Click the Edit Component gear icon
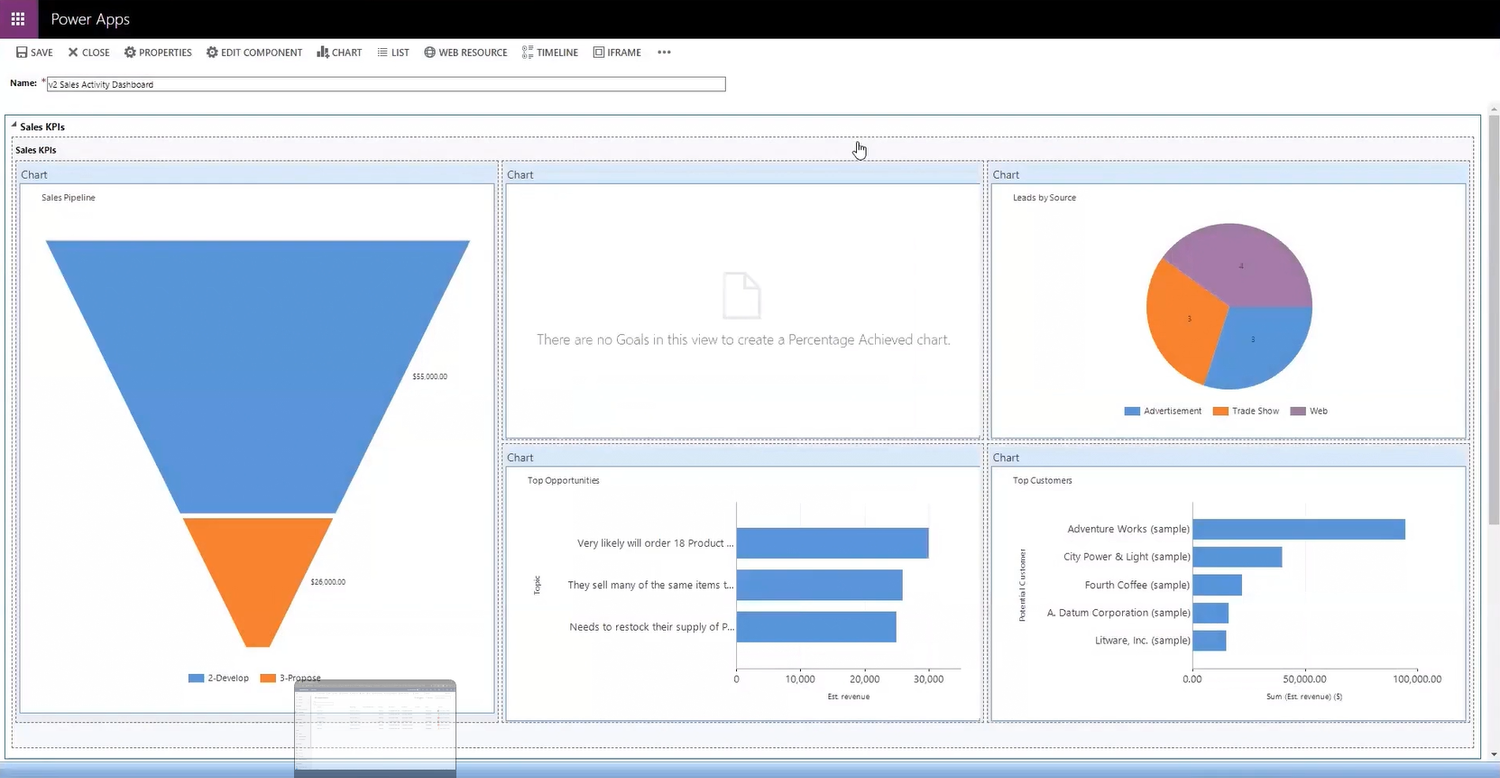The image size is (1500, 778). [x=210, y=52]
